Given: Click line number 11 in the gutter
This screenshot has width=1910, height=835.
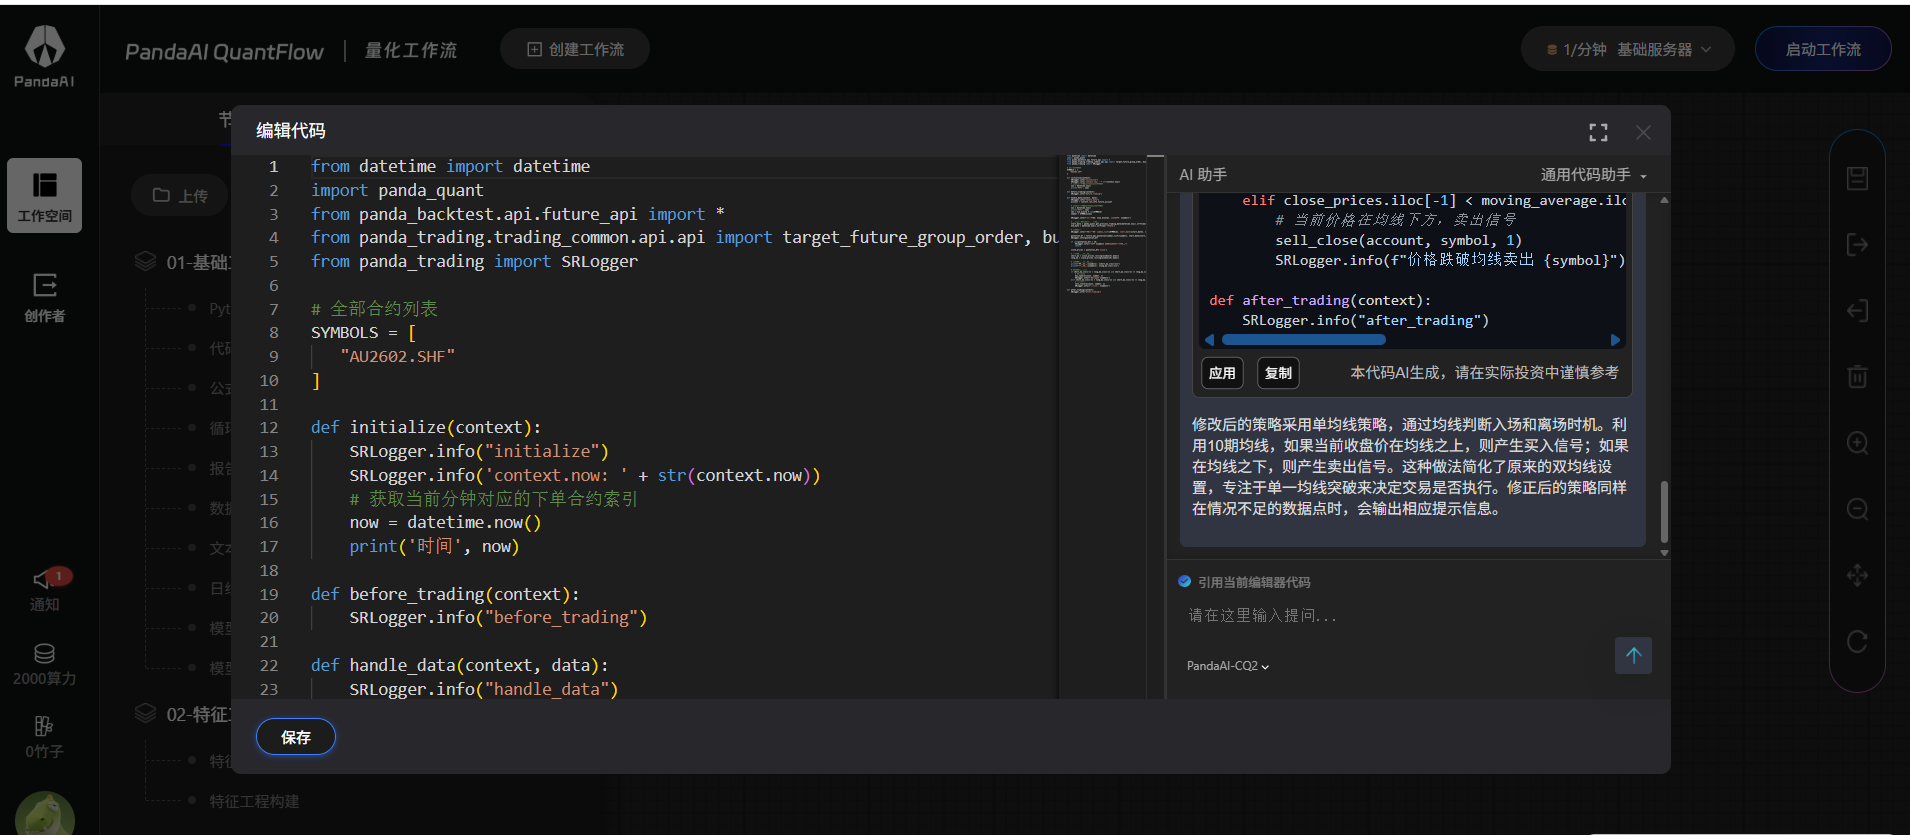Looking at the screenshot, I should coord(268,404).
